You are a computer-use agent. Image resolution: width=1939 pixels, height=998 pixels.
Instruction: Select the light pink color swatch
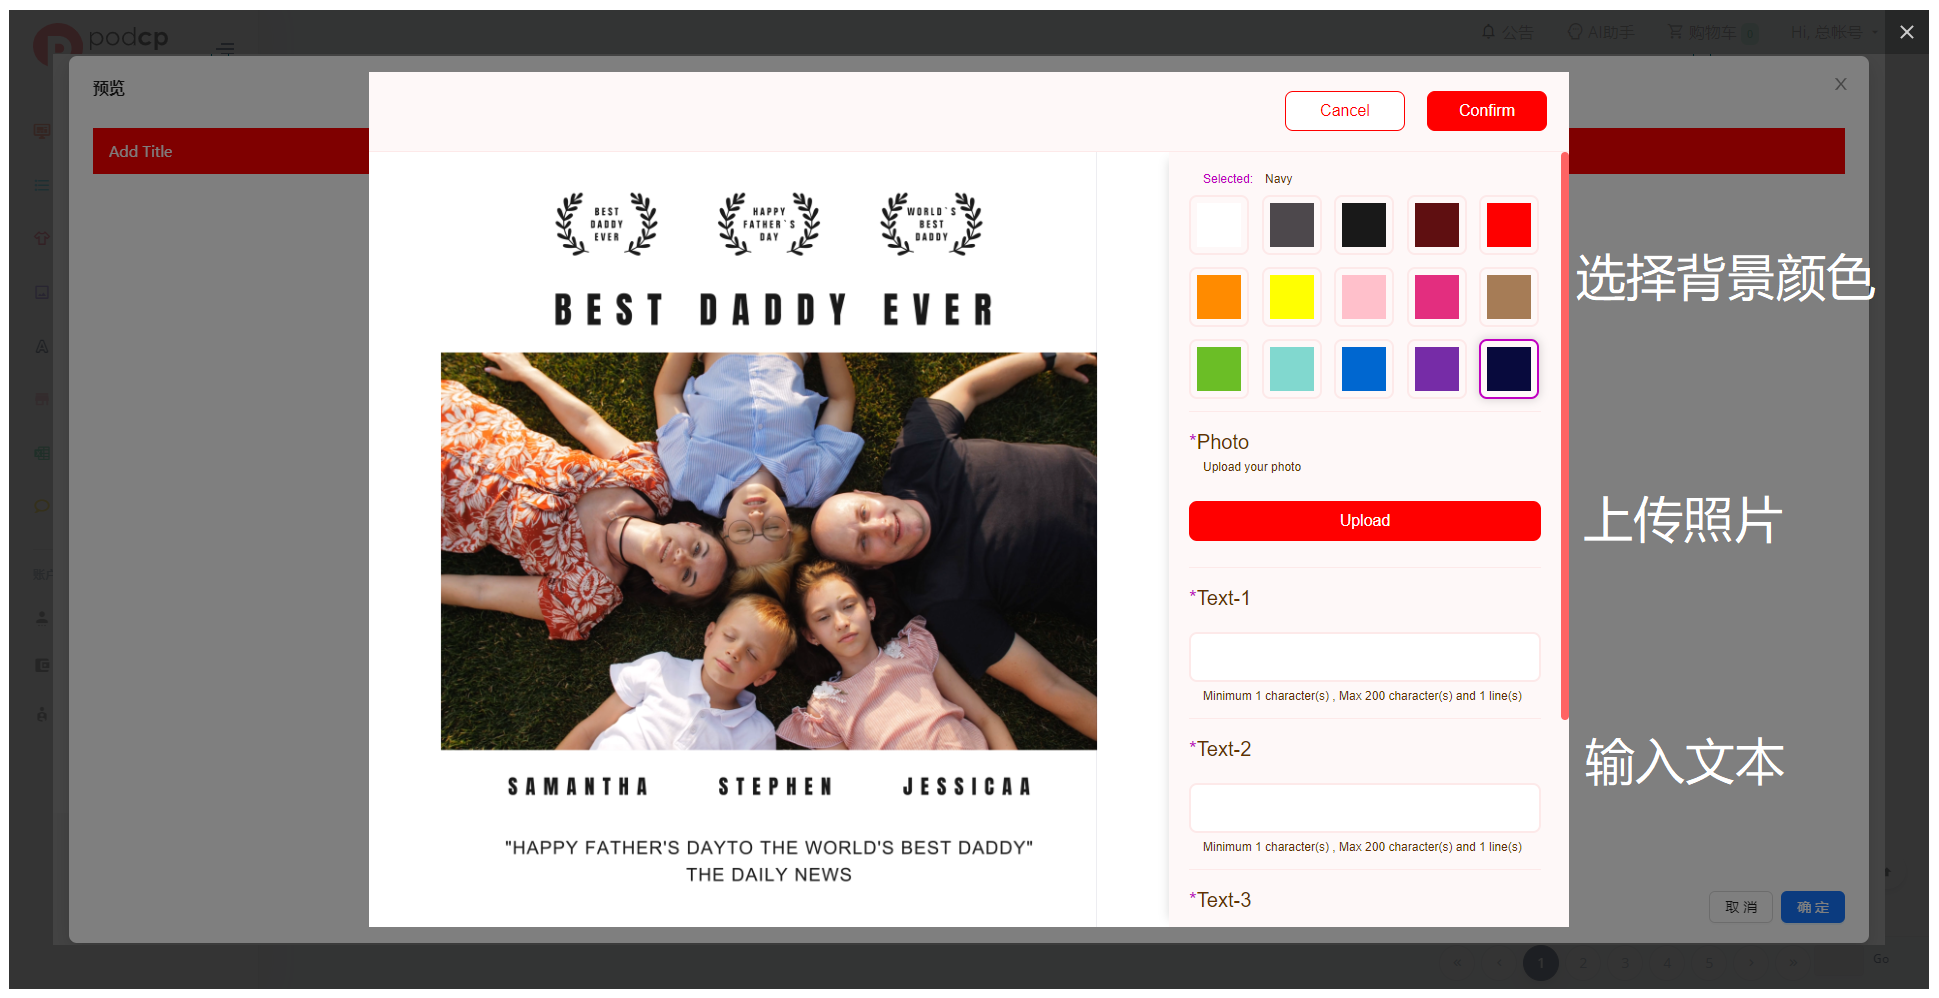[1364, 297]
